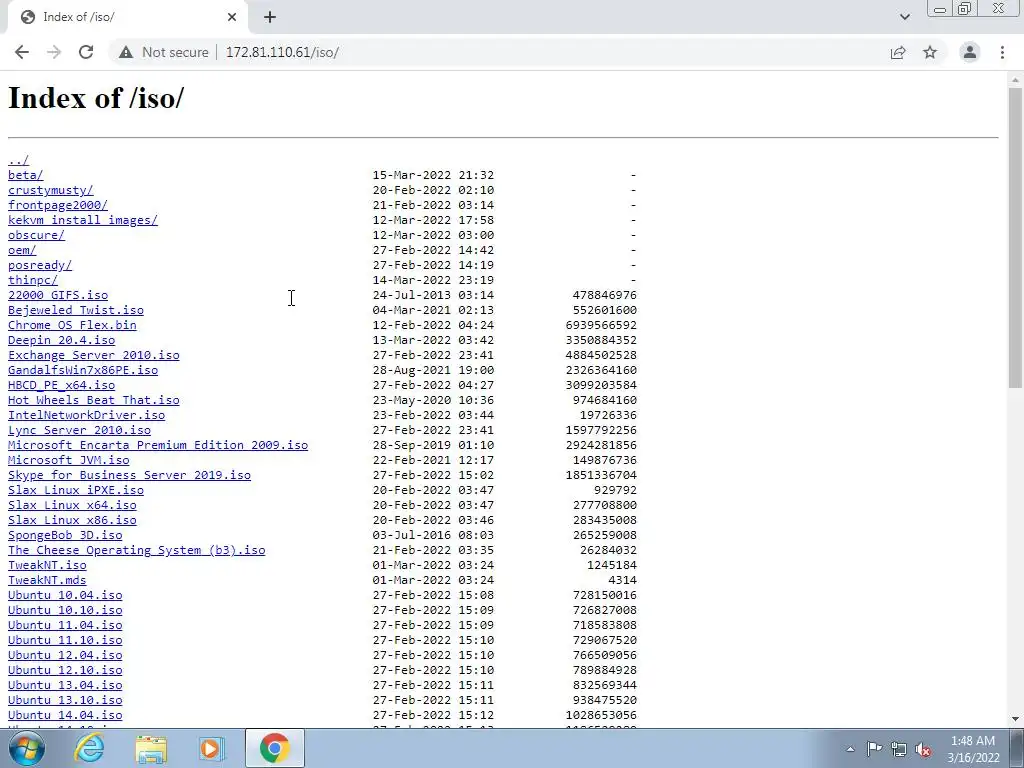Download Microsoft_JVM.iso
Image resolution: width=1024 pixels, height=768 pixels.
tap(69, 460)
